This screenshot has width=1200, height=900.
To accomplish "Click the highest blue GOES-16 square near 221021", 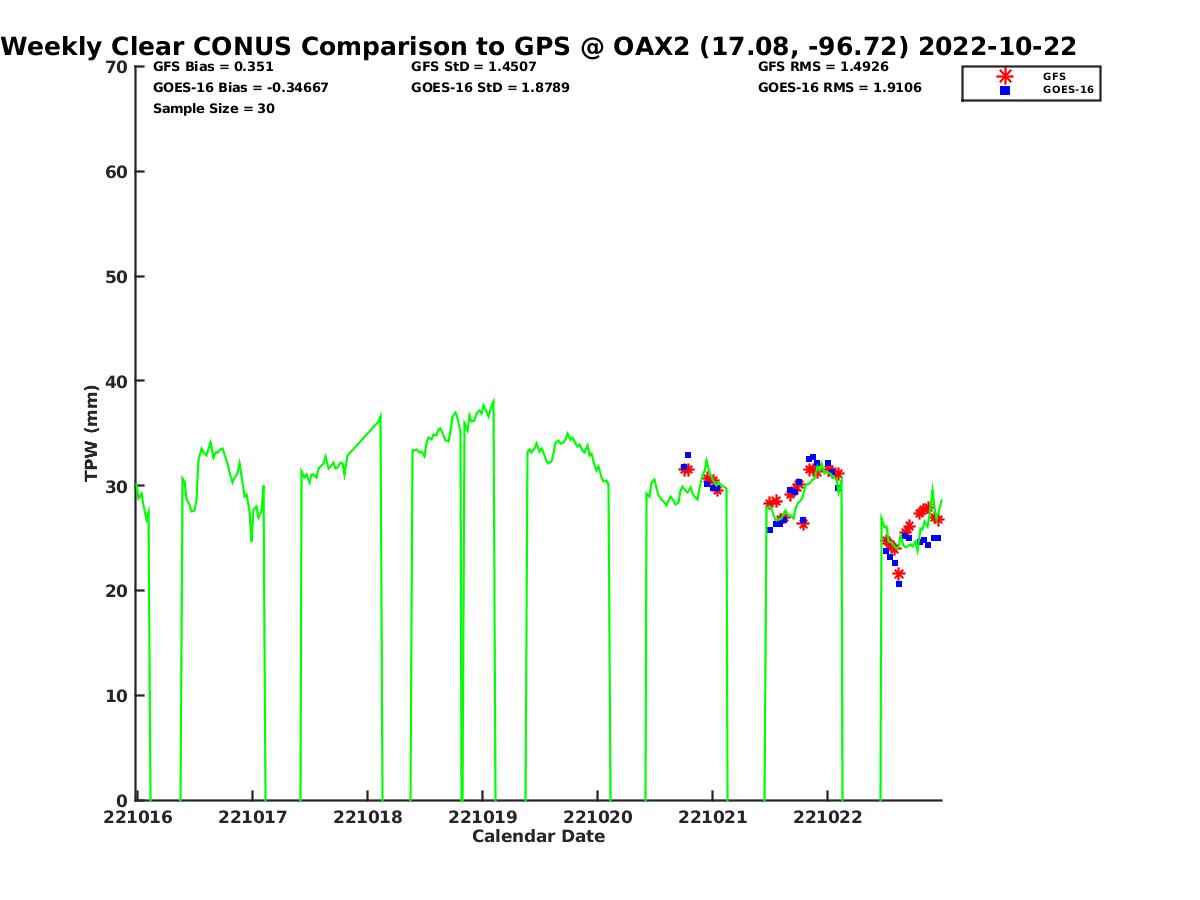I will pyautogui.click(x=688, y=455).
